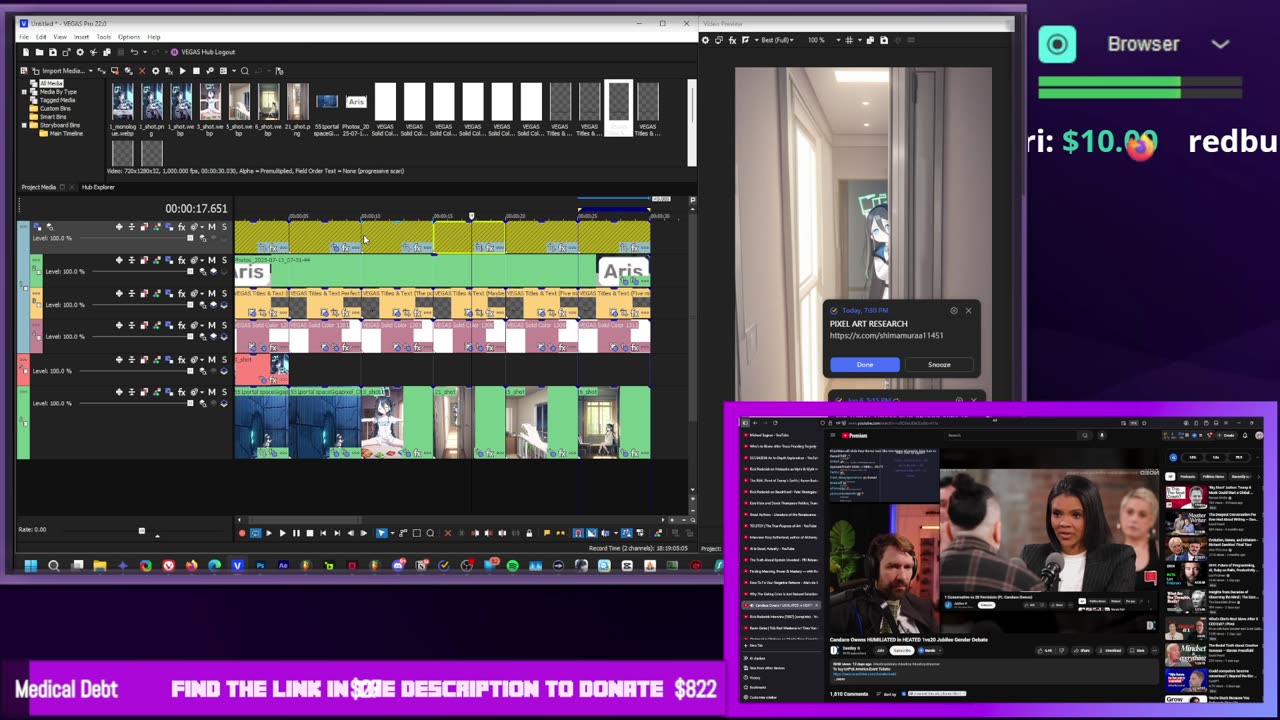The width and height of the screenshot is (1280, 720).
Task: Click first track's Level slider handle
Action: point(190,238)
